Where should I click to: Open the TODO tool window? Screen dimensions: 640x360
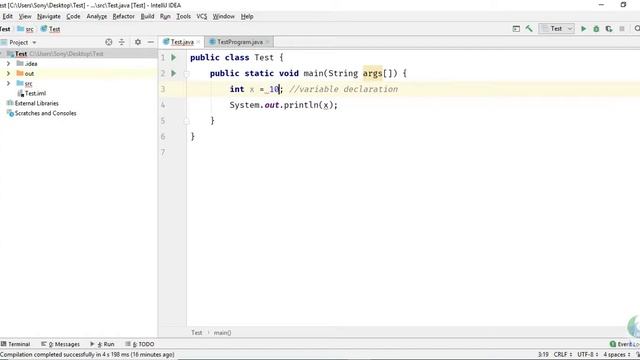point(140,344)
